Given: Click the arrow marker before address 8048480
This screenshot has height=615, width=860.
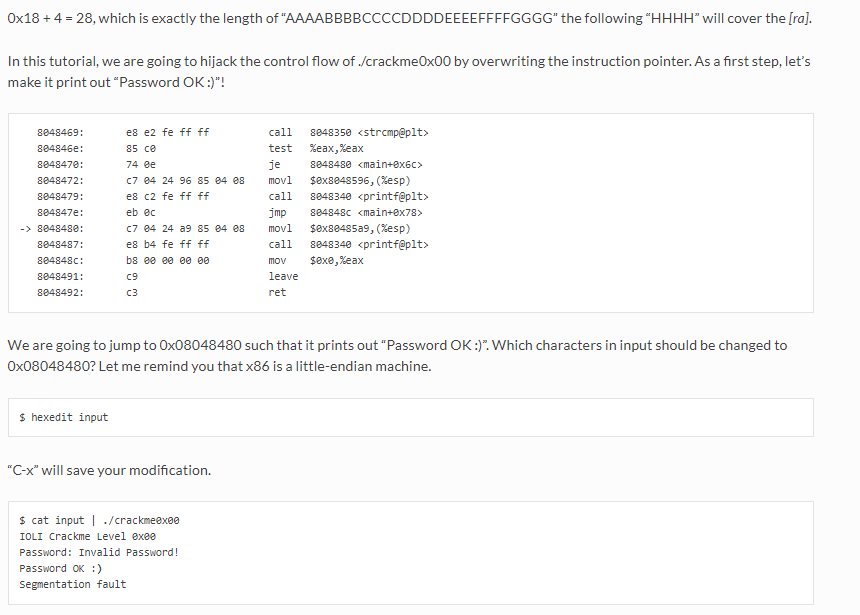Looking at the screenshot, I should pyautogui.click(x=26, y=228).
